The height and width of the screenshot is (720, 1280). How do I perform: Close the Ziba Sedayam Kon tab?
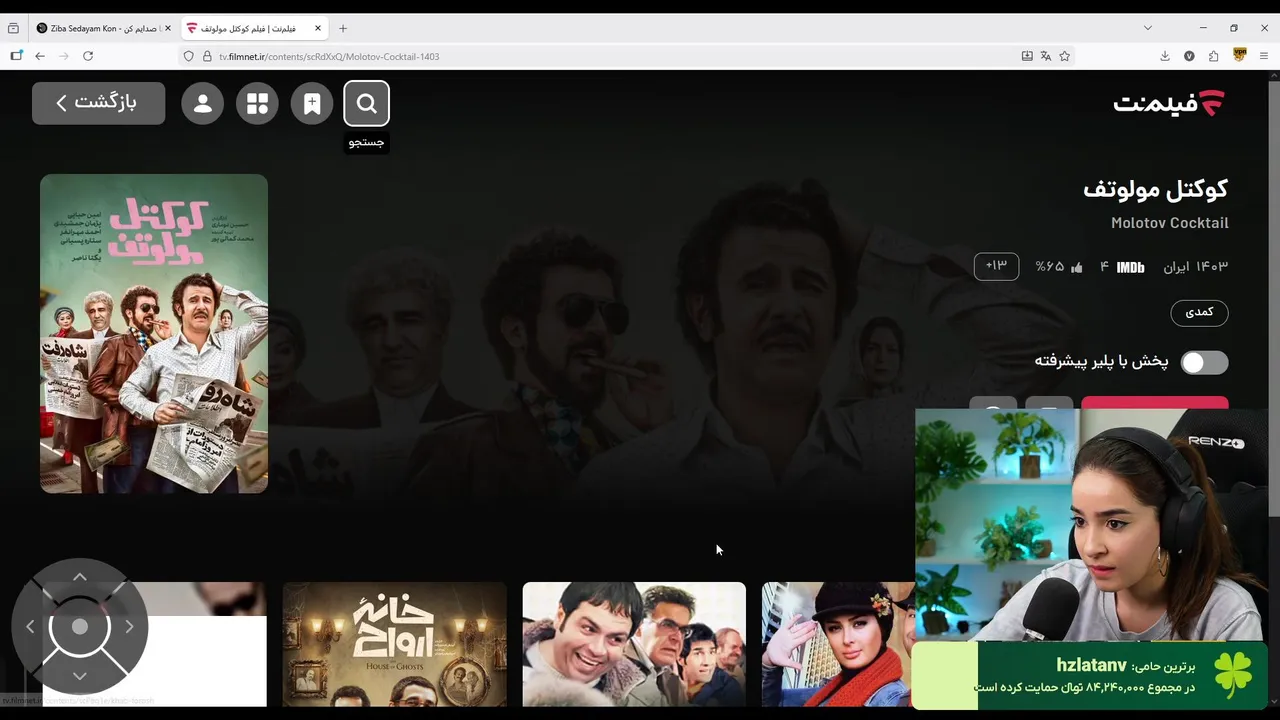click(x=166, y=28)
